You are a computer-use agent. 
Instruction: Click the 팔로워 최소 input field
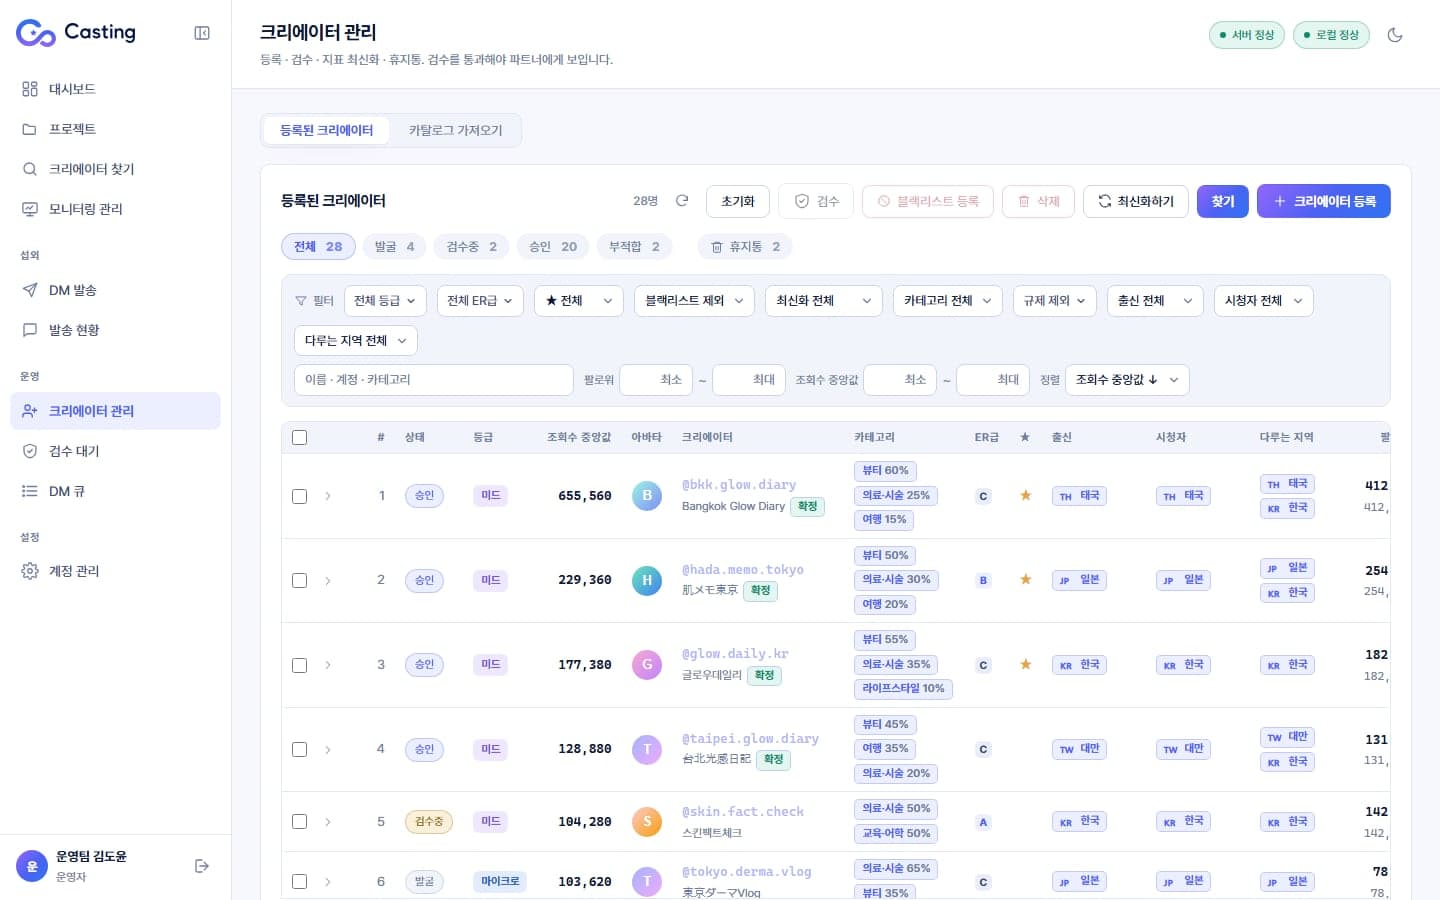656,380
